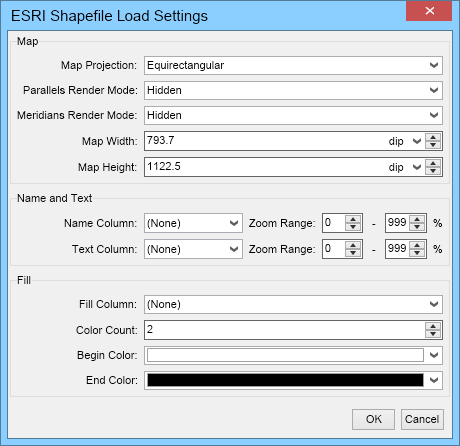Click Text Column zoom range maximum field
The image size is (460, 446).
pyautogui.click(x=397, y=249)
